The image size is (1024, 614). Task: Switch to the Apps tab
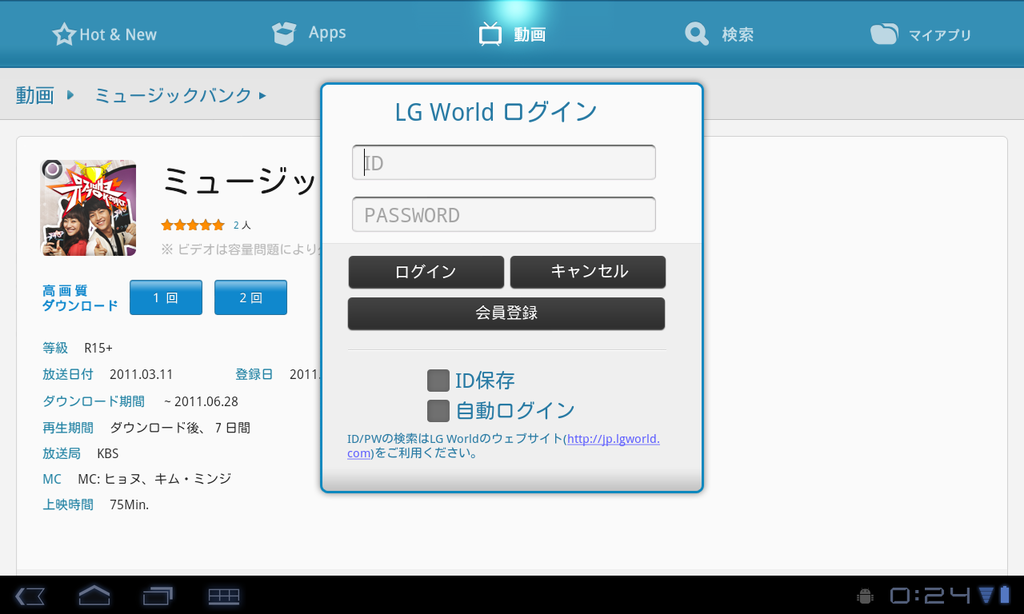(309, 33)
